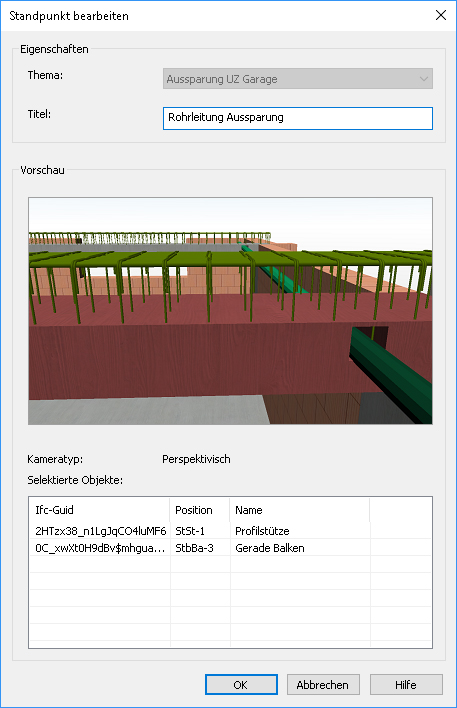Screen dimensions: 457x708
Task: Click the Name column header
Action: click(x=299, y=510)
